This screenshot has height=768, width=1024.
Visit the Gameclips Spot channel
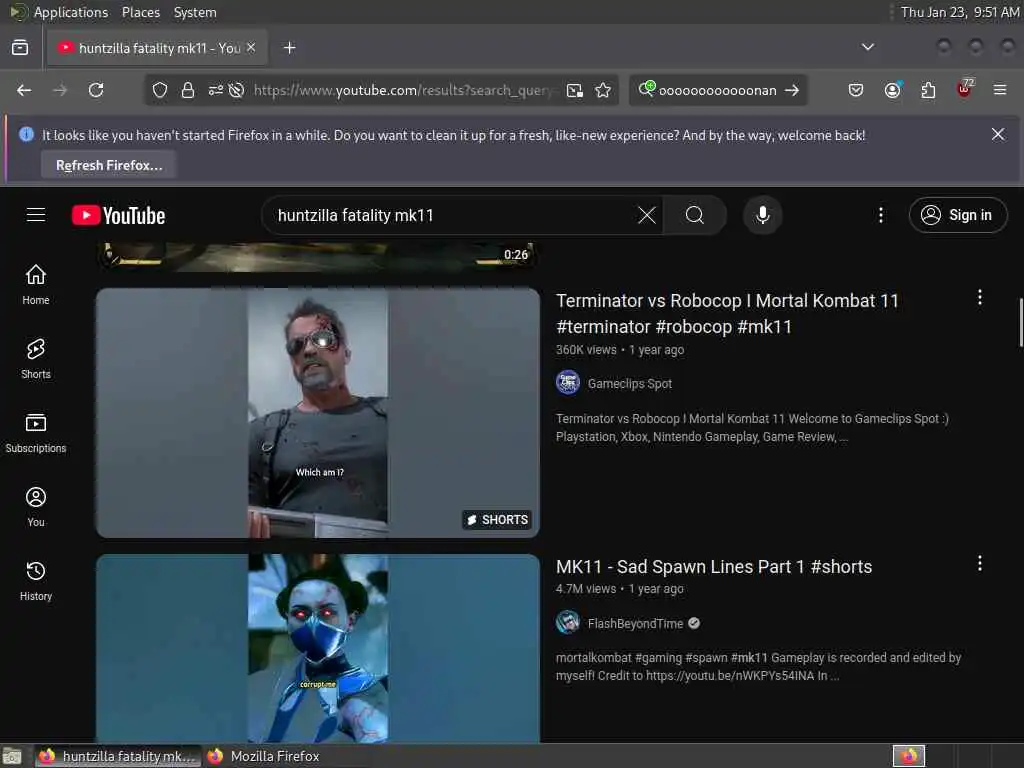[x=630, y=383]
